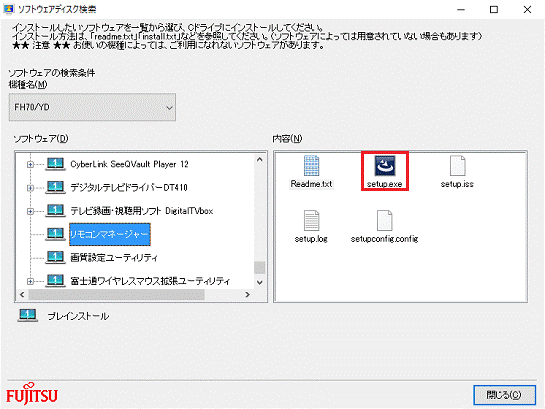Click the 機種名(M) label
Screen dimensions: 545x409
click(x=28, y=84)
